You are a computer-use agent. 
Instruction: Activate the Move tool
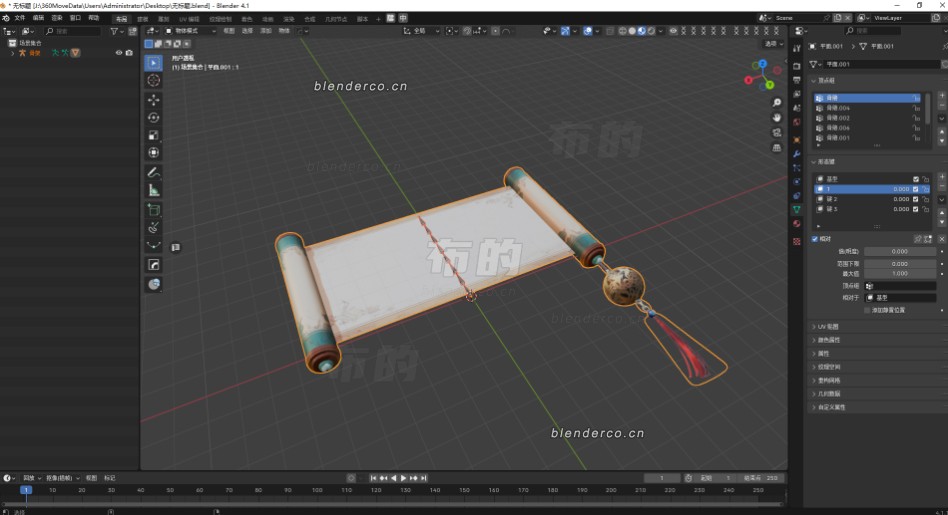(x=154, y=100)
